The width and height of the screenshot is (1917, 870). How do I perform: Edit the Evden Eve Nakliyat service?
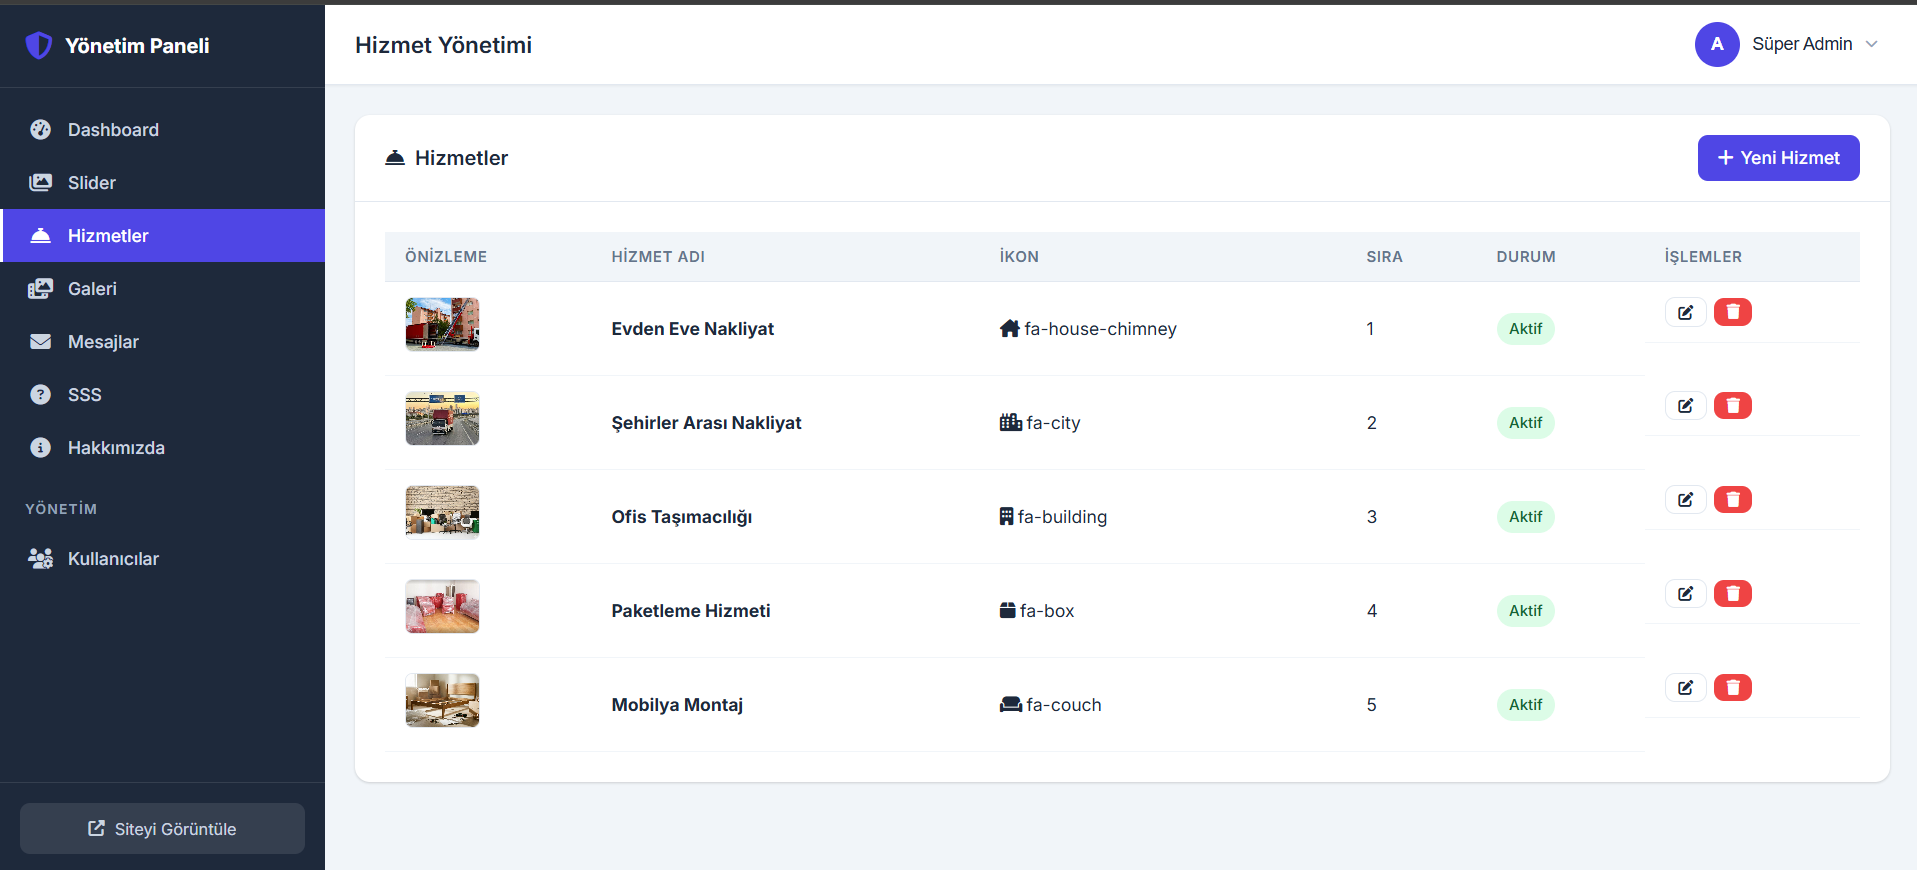[1685, 312]
